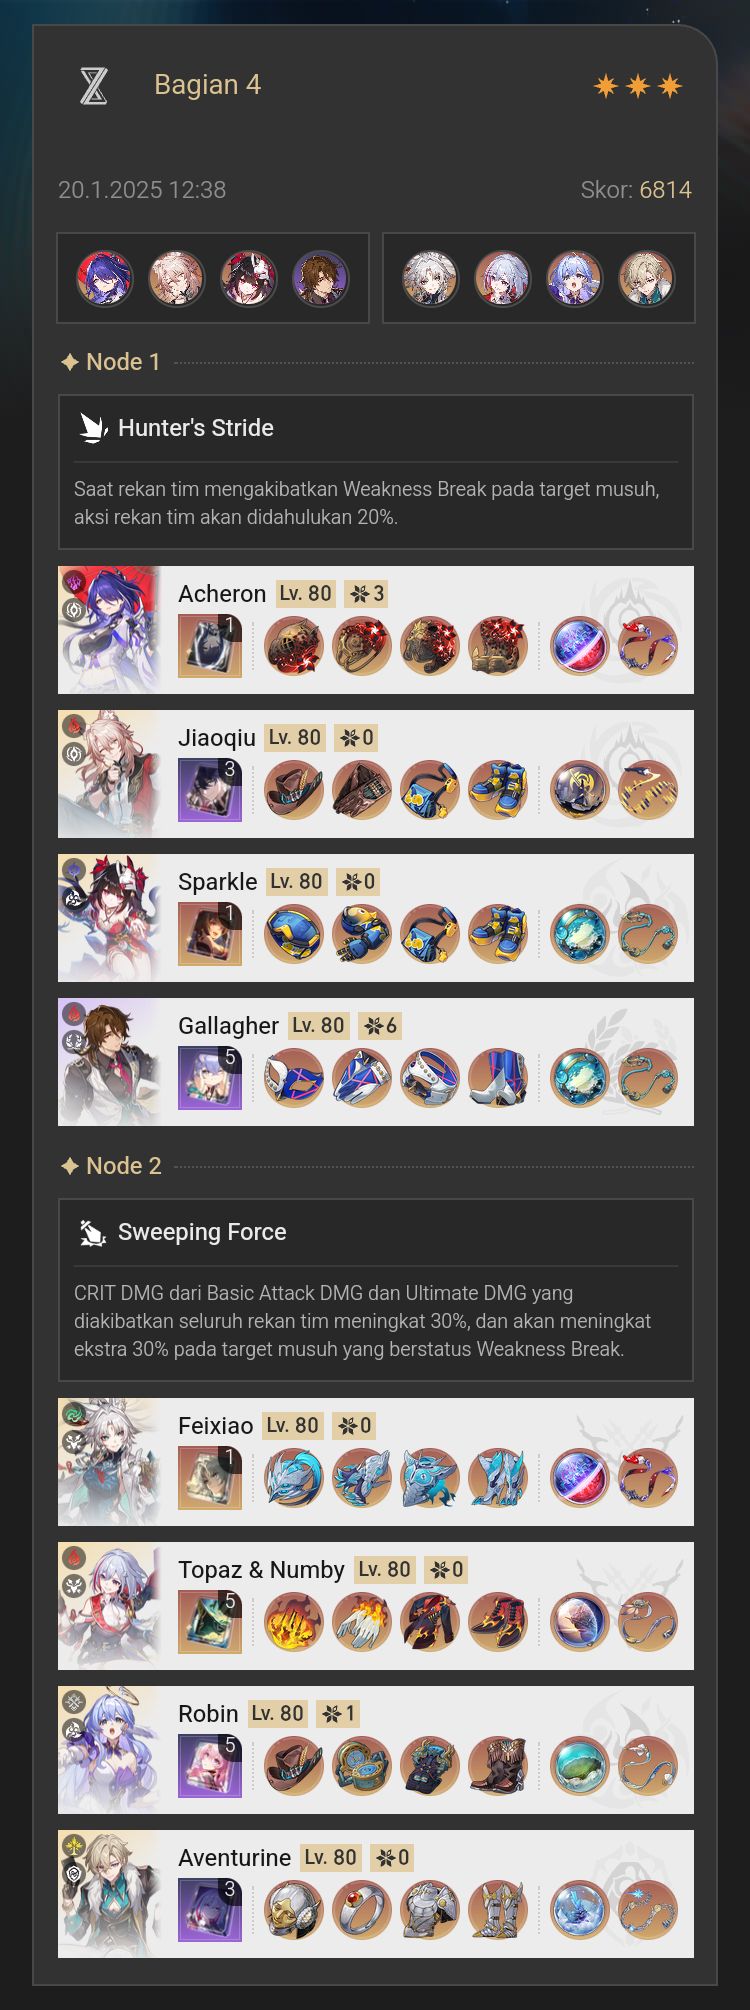The height and width of the screenshot is (2010, 750).
Task: Select Robin's body relic icon
Action: point(430,1766)
